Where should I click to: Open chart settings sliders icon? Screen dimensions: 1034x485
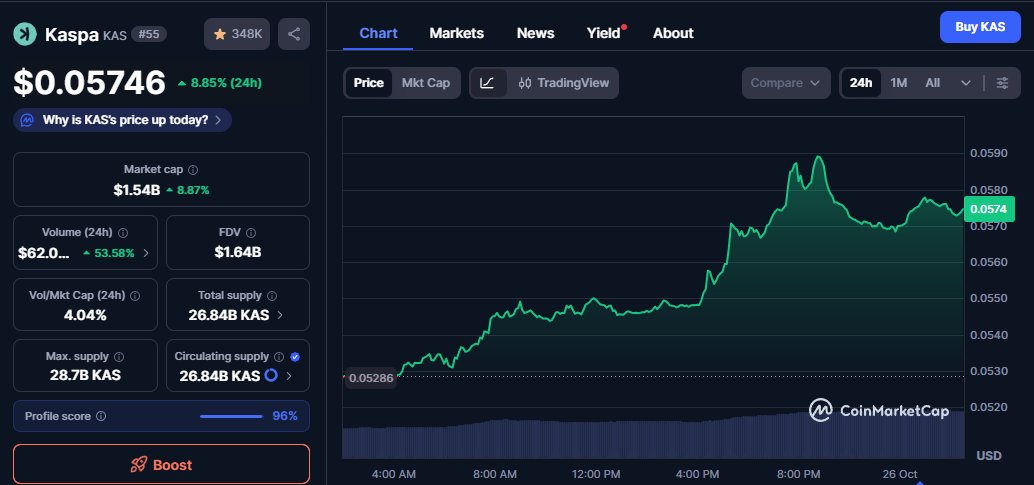(x=1002, y=83)
